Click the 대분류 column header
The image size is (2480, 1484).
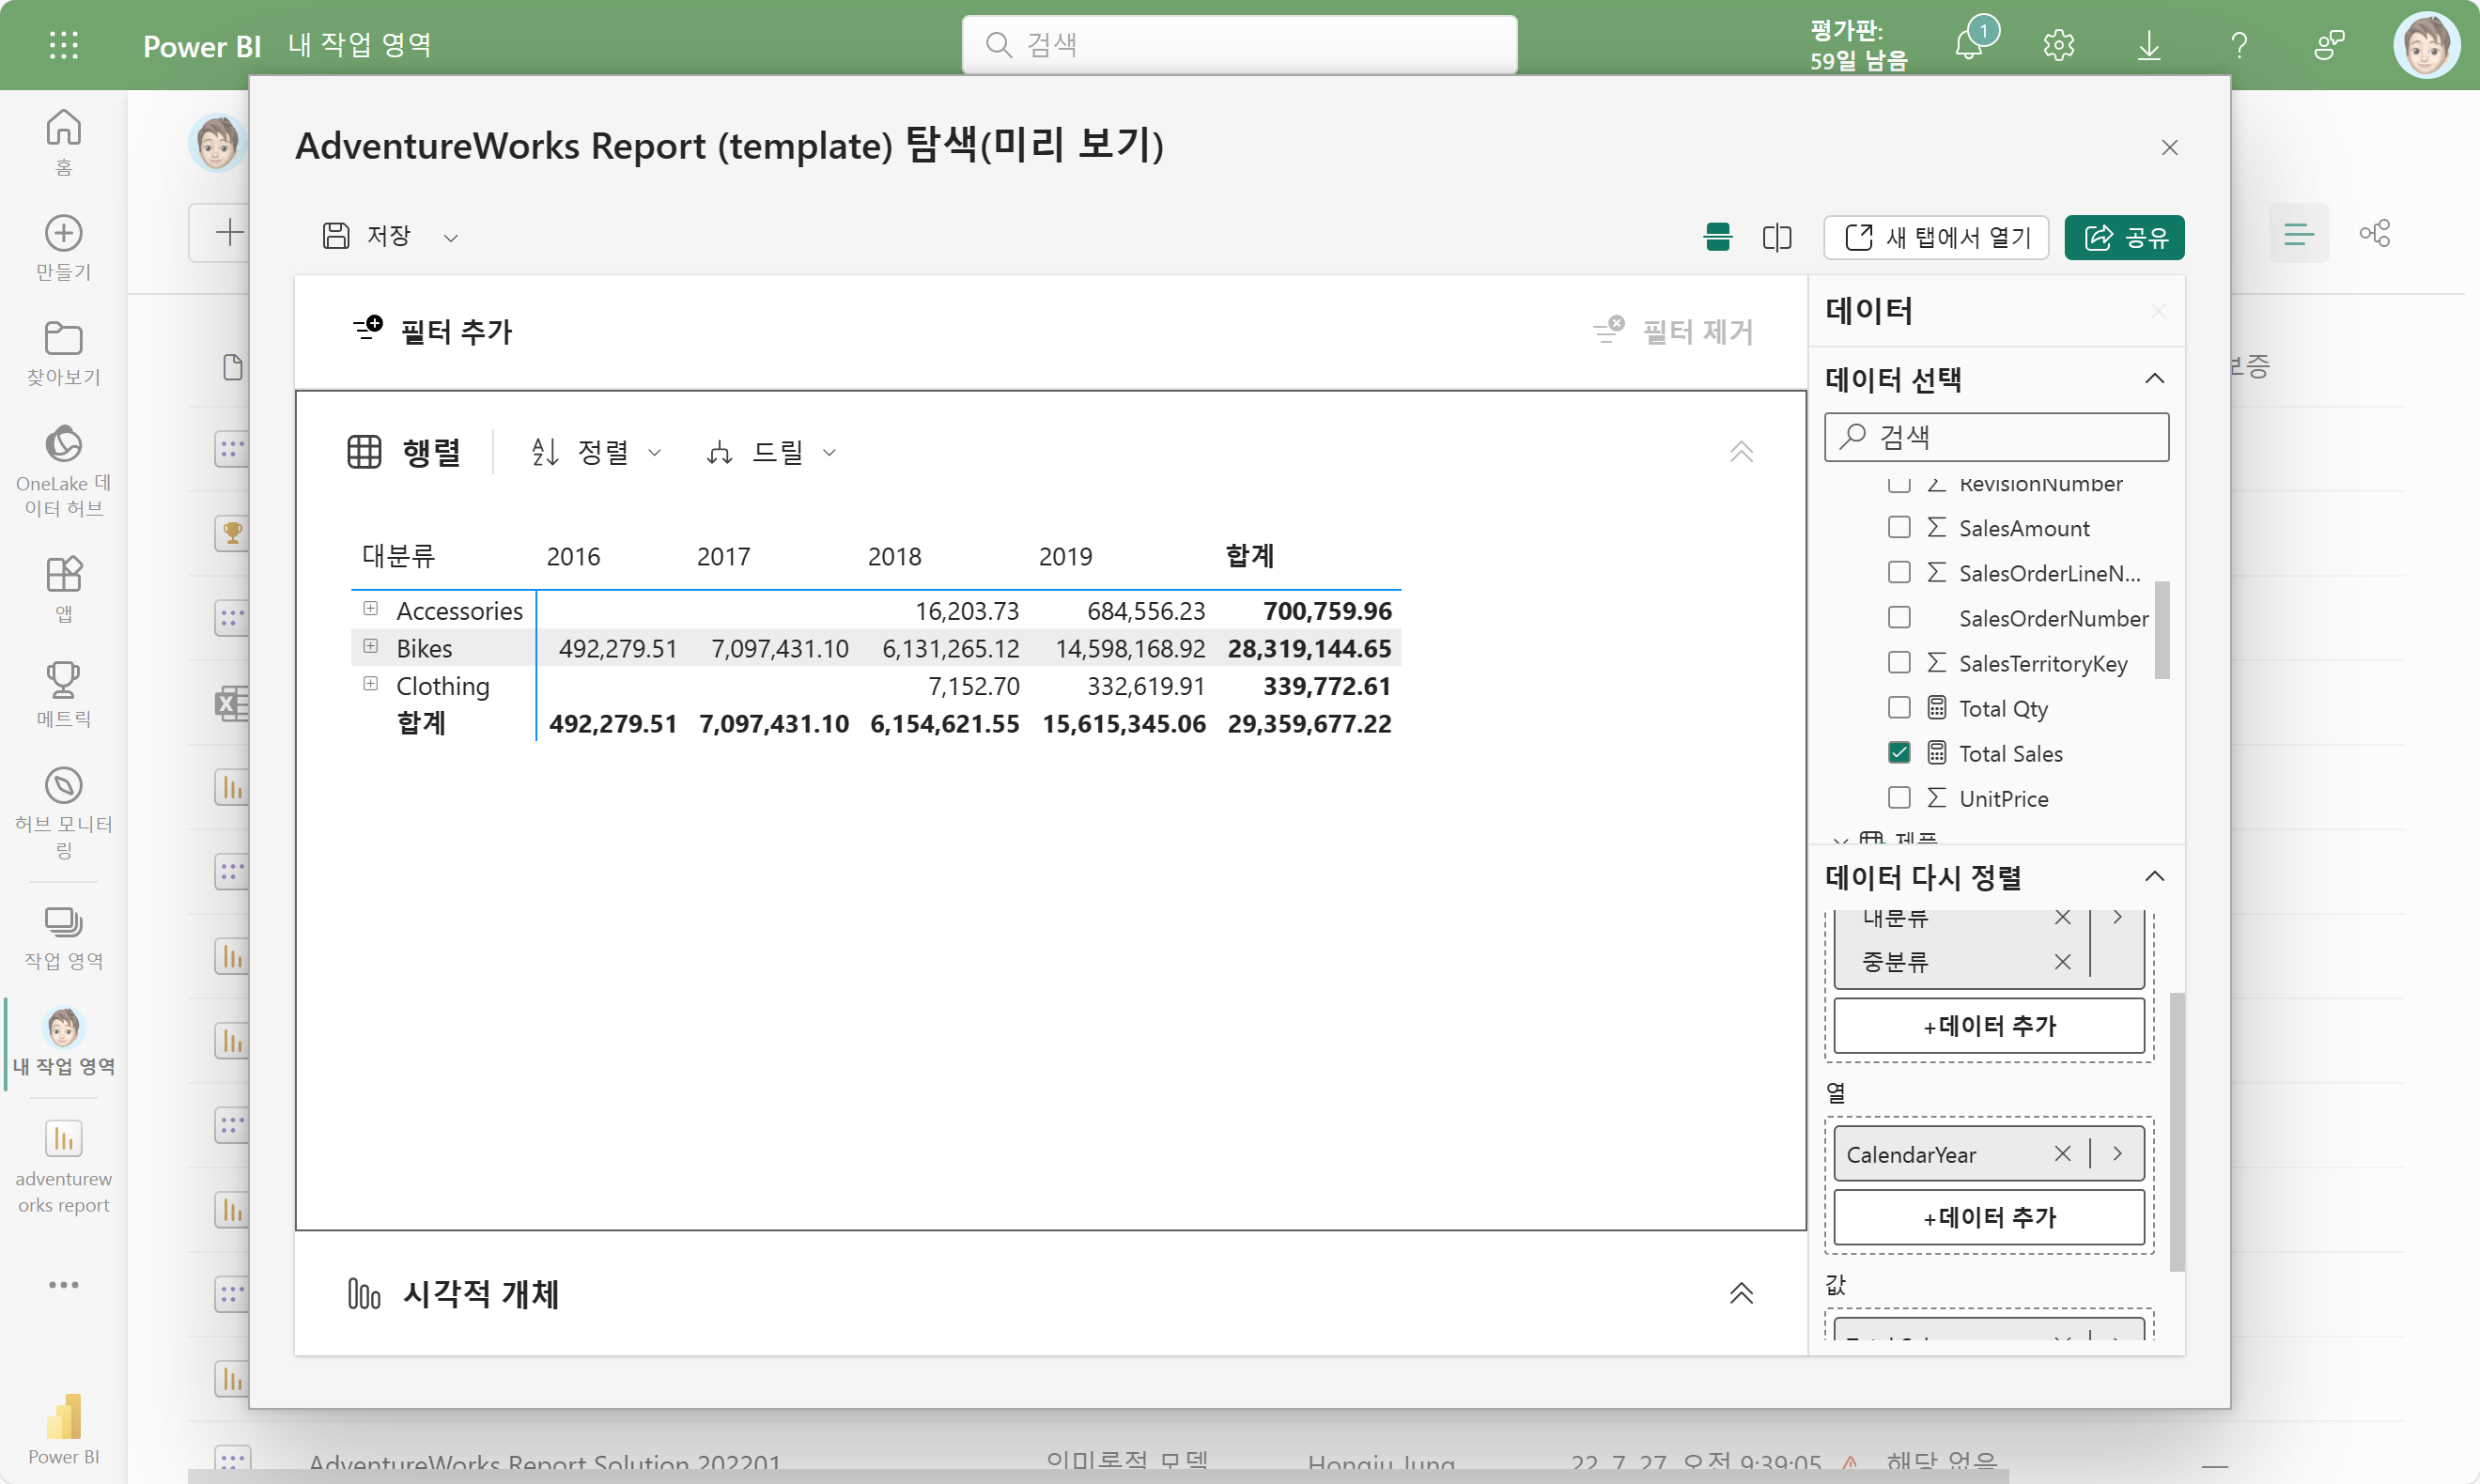pos(398,556)
